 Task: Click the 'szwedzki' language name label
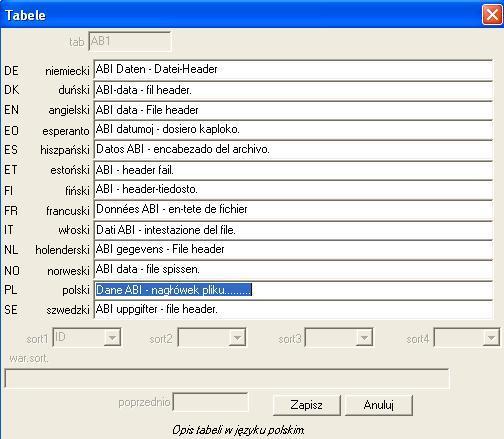(x=68, y=310)
